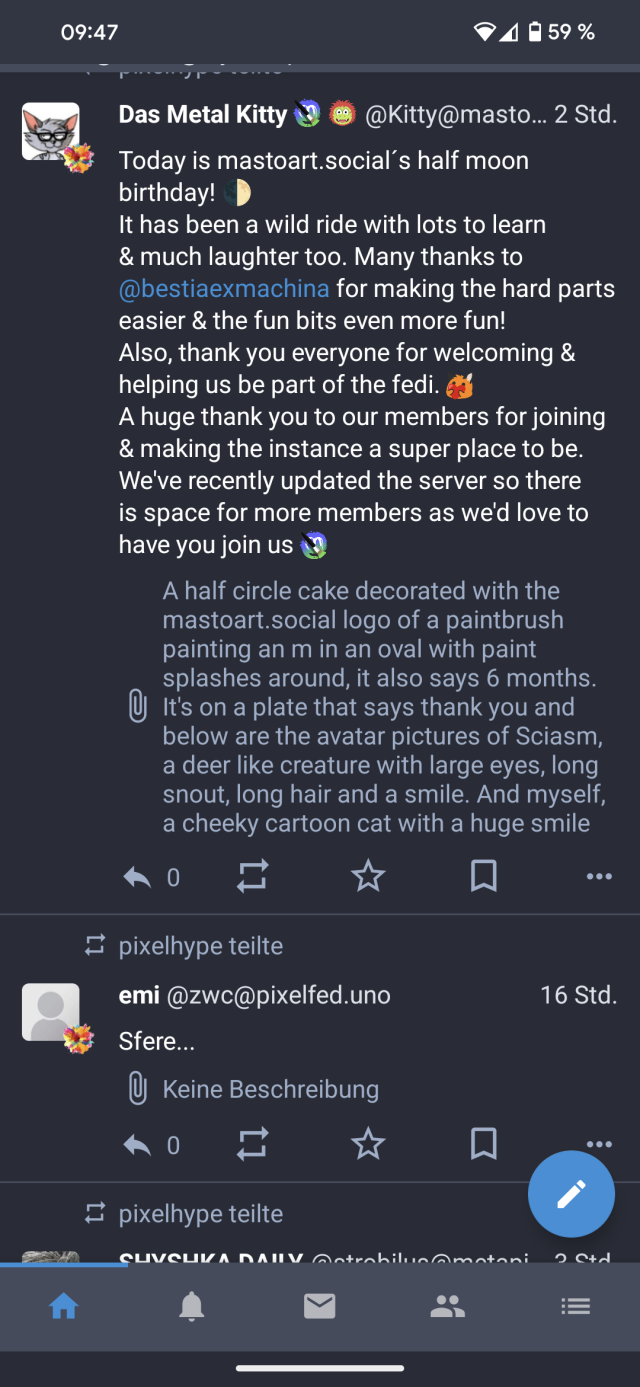Favorite the mastoart.social birthday post
The width and height of the screenshot is (640, 1387).
(x=368, y=877)
